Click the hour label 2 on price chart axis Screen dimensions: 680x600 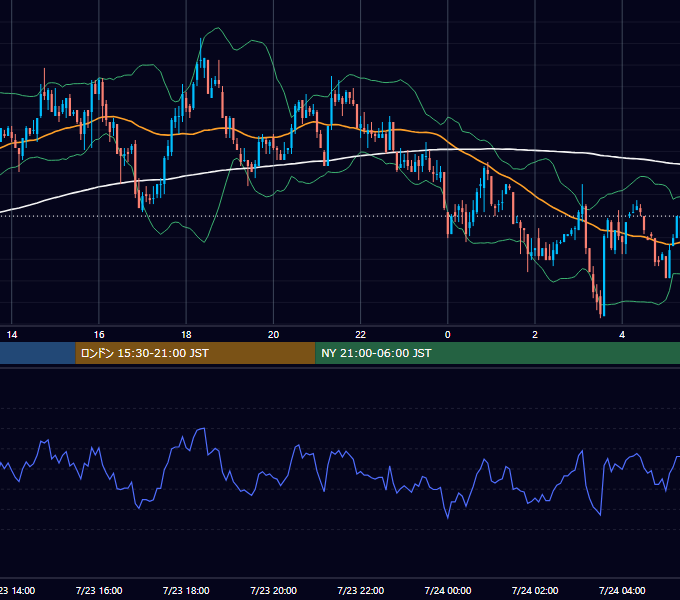coord(535,334)
